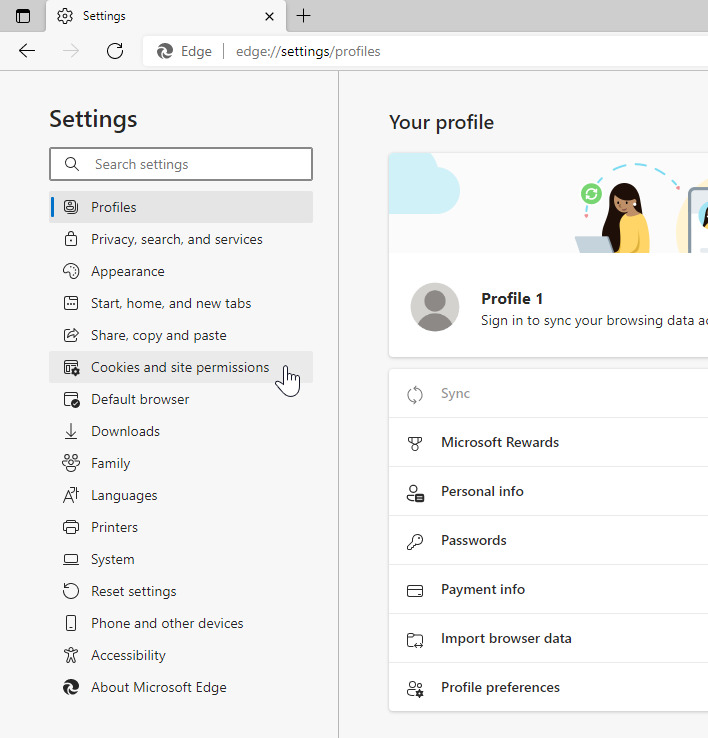Open Reset settings page
Screen dimensions: 708x738
[x=181, y=591]
